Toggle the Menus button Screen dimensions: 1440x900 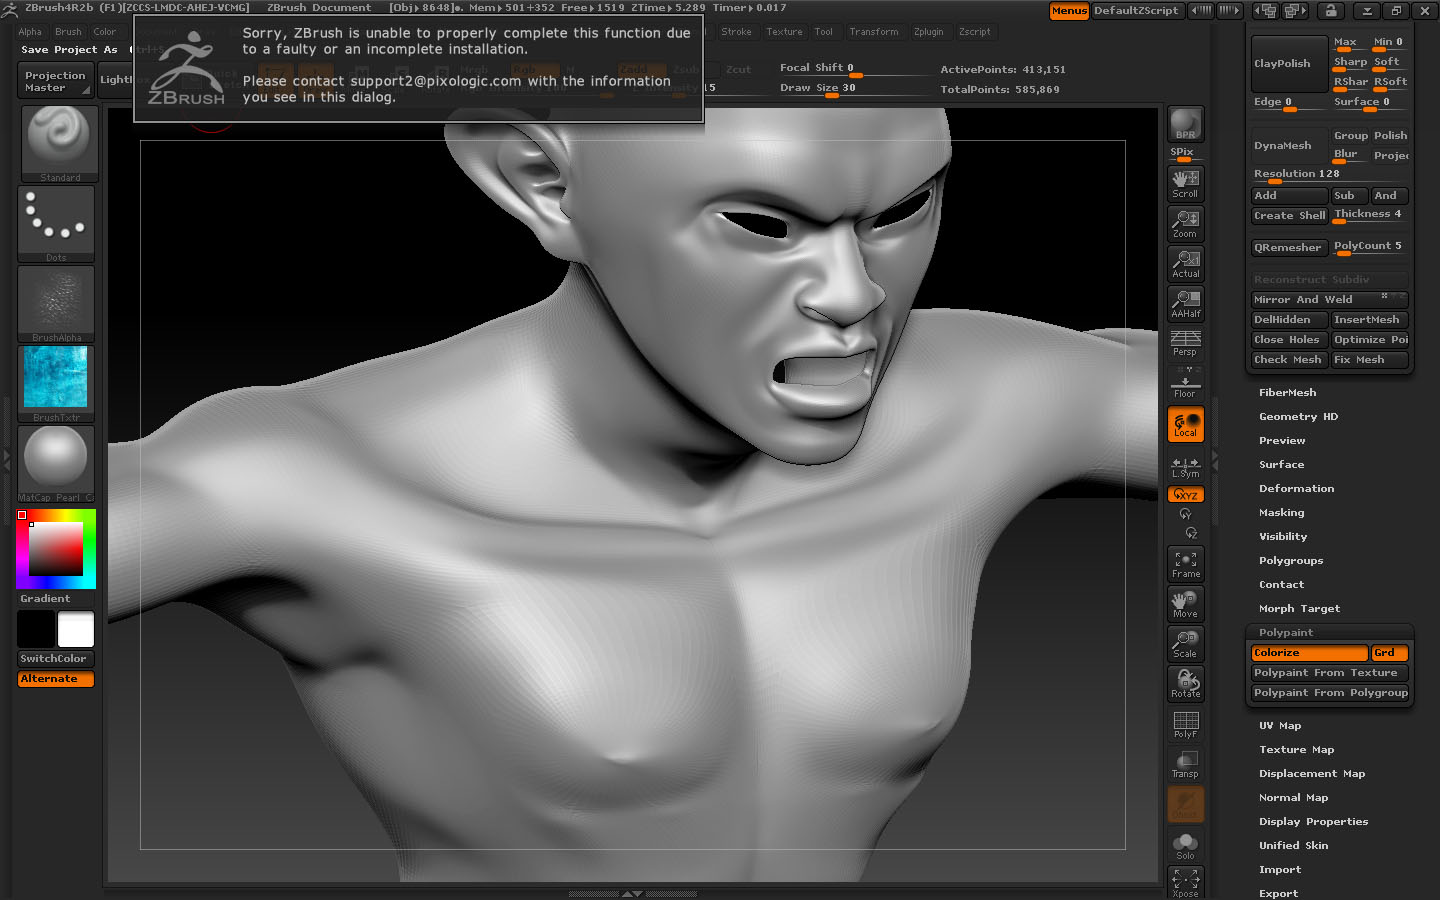[x=1069, y=11]
